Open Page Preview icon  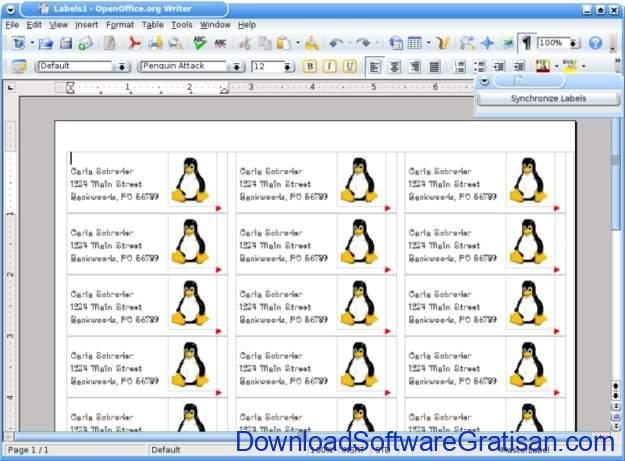(x=175, y=43)
